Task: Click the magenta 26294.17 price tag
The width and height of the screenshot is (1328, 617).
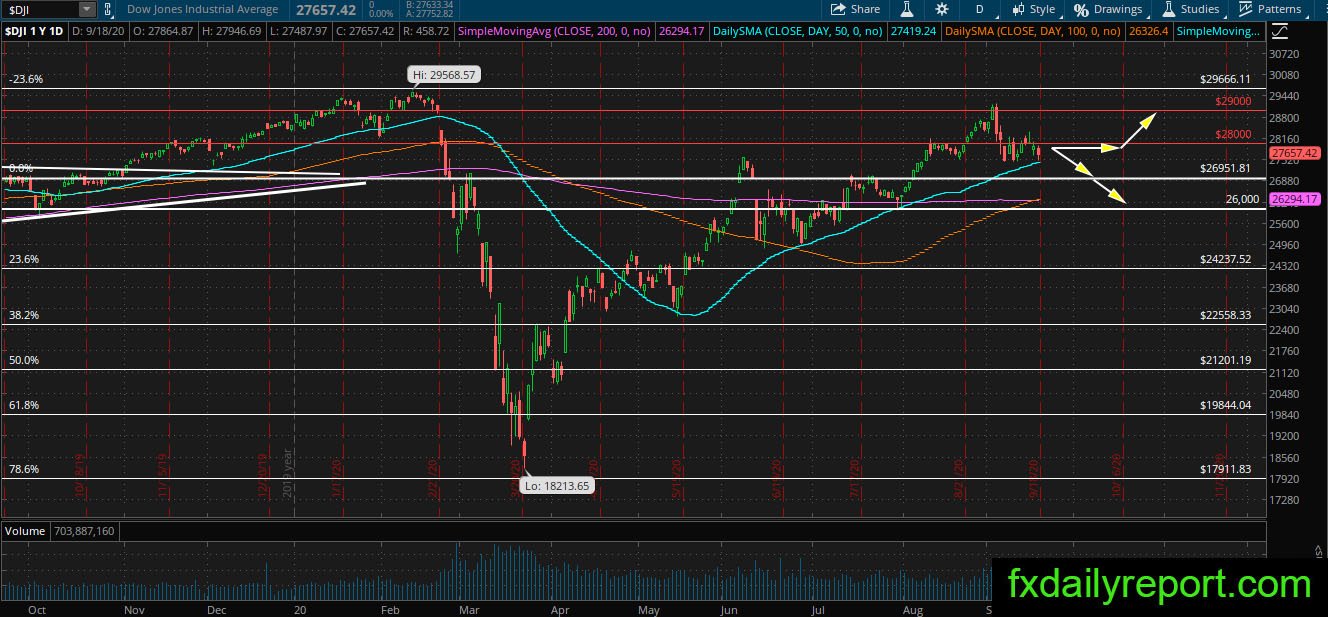Action: (x=1295, y=200)
